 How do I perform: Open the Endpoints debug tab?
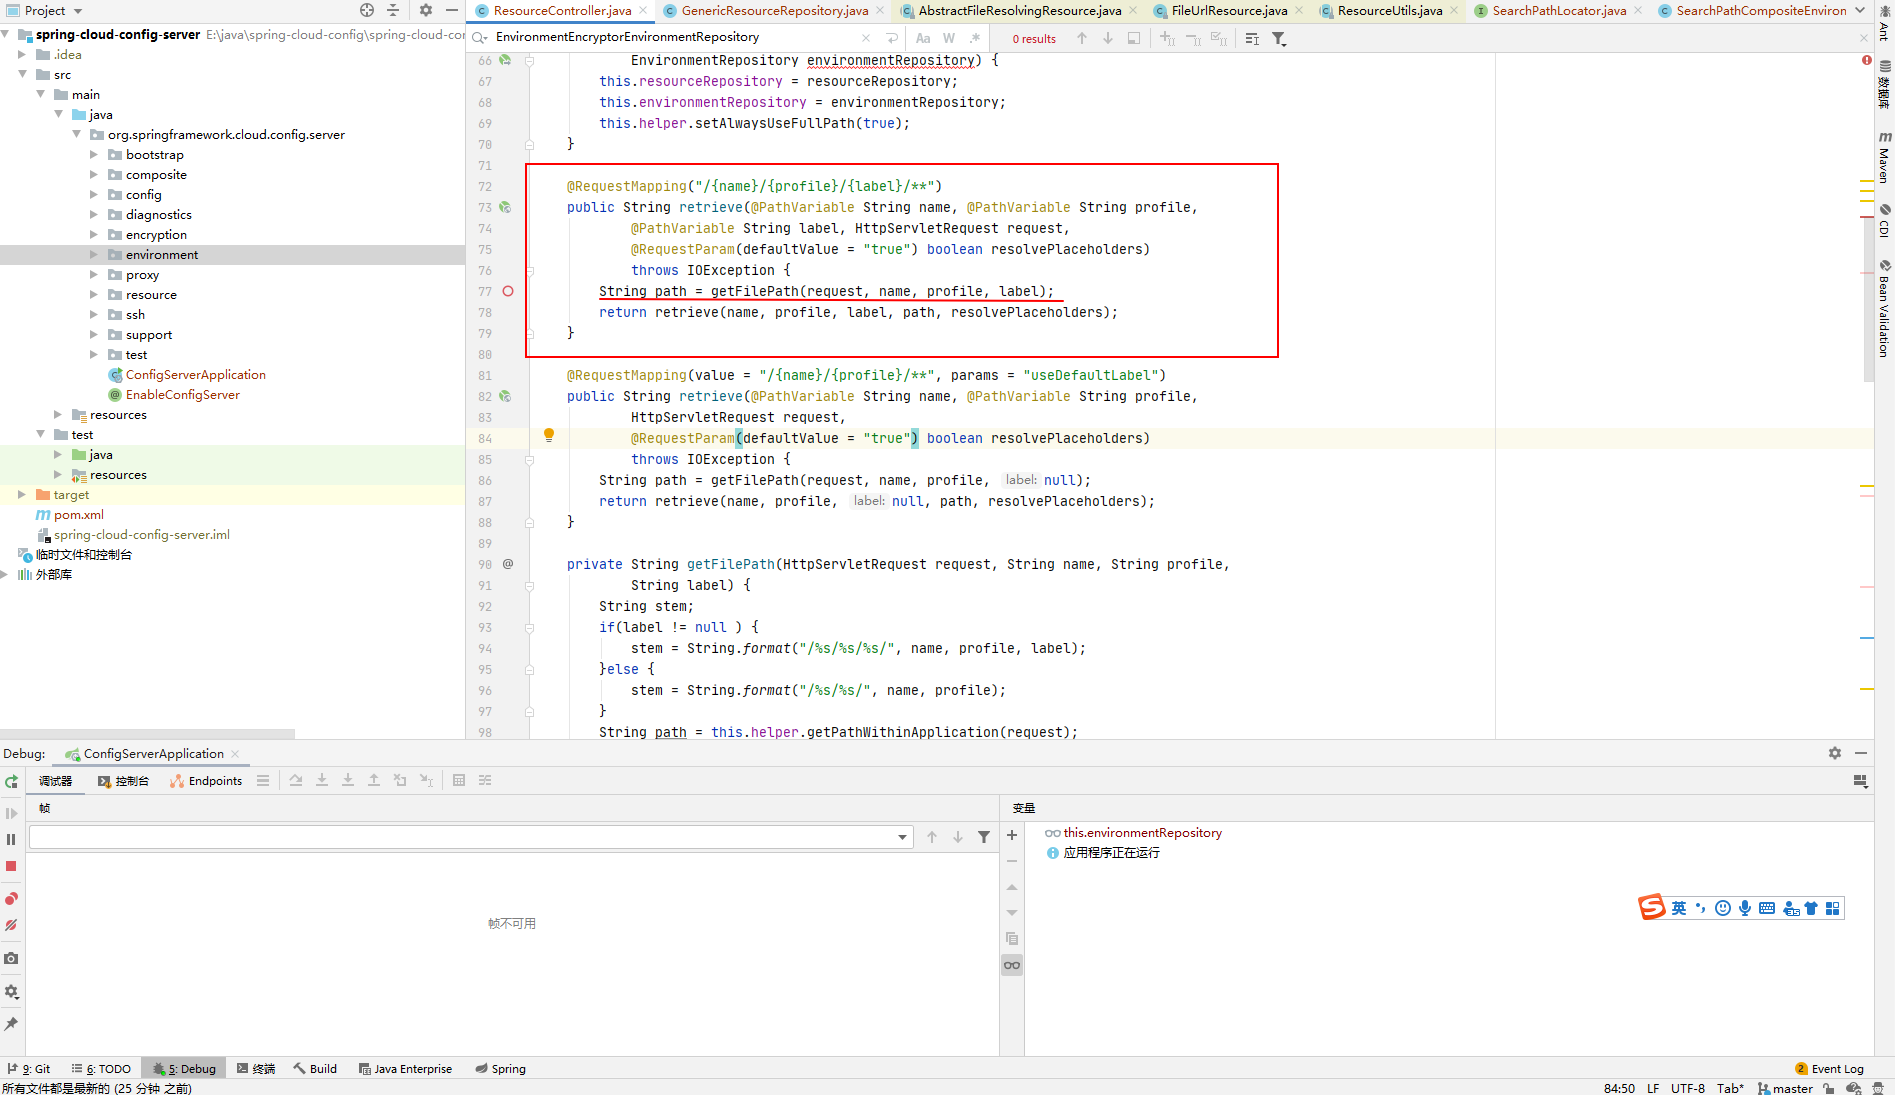pos(206,781)
